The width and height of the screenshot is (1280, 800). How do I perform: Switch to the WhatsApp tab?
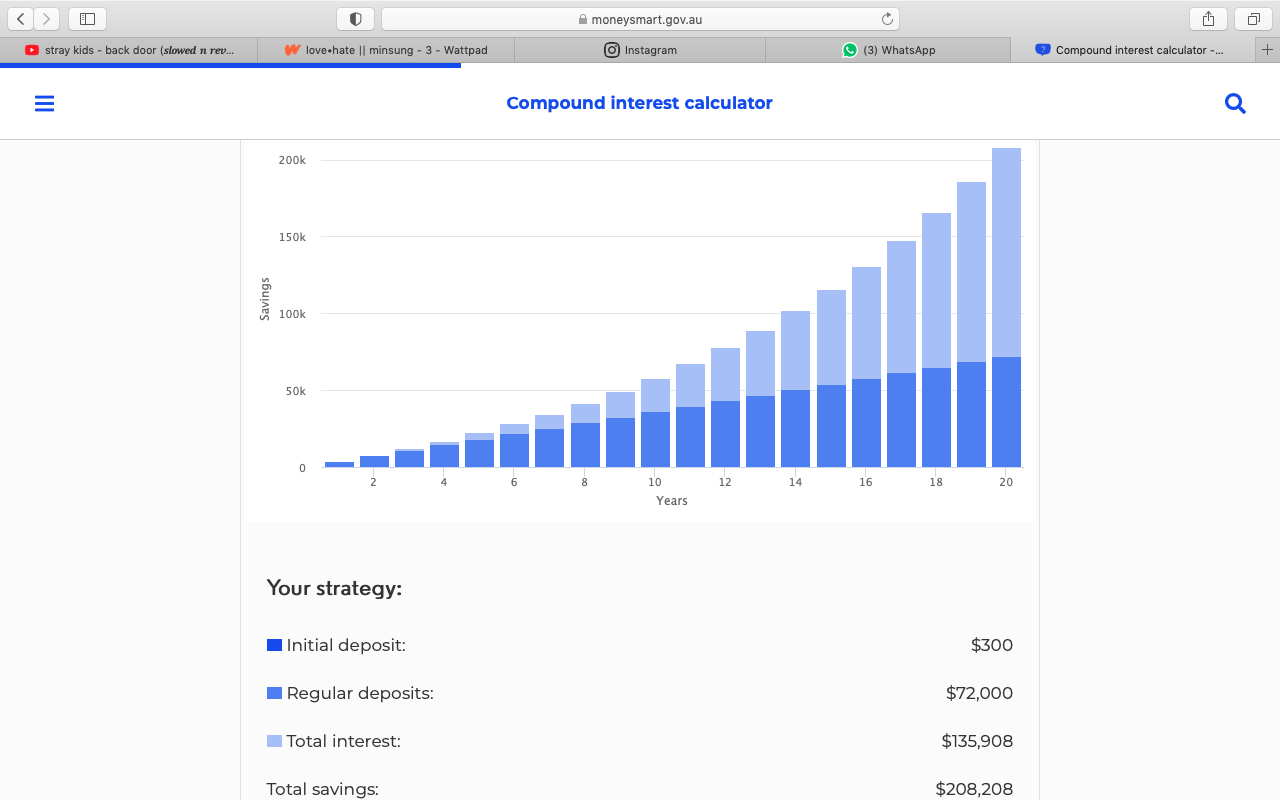coord(888,50)
